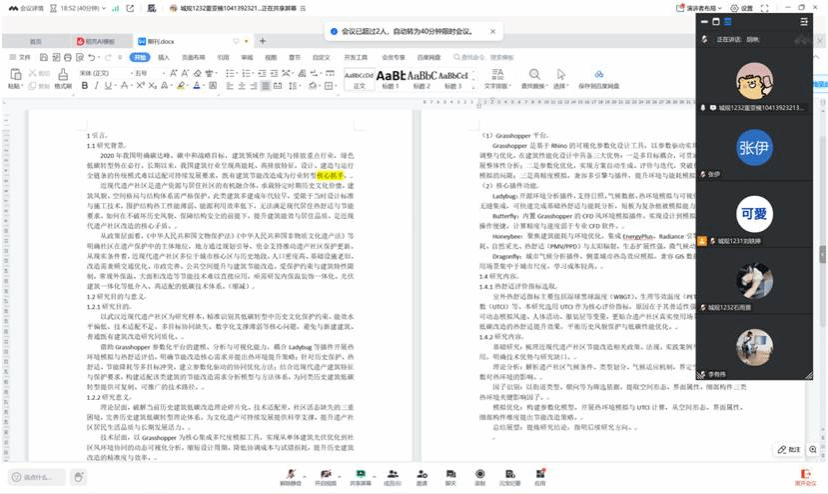Add a new document tab with plus
828x494 pixels.
[262, 41]
